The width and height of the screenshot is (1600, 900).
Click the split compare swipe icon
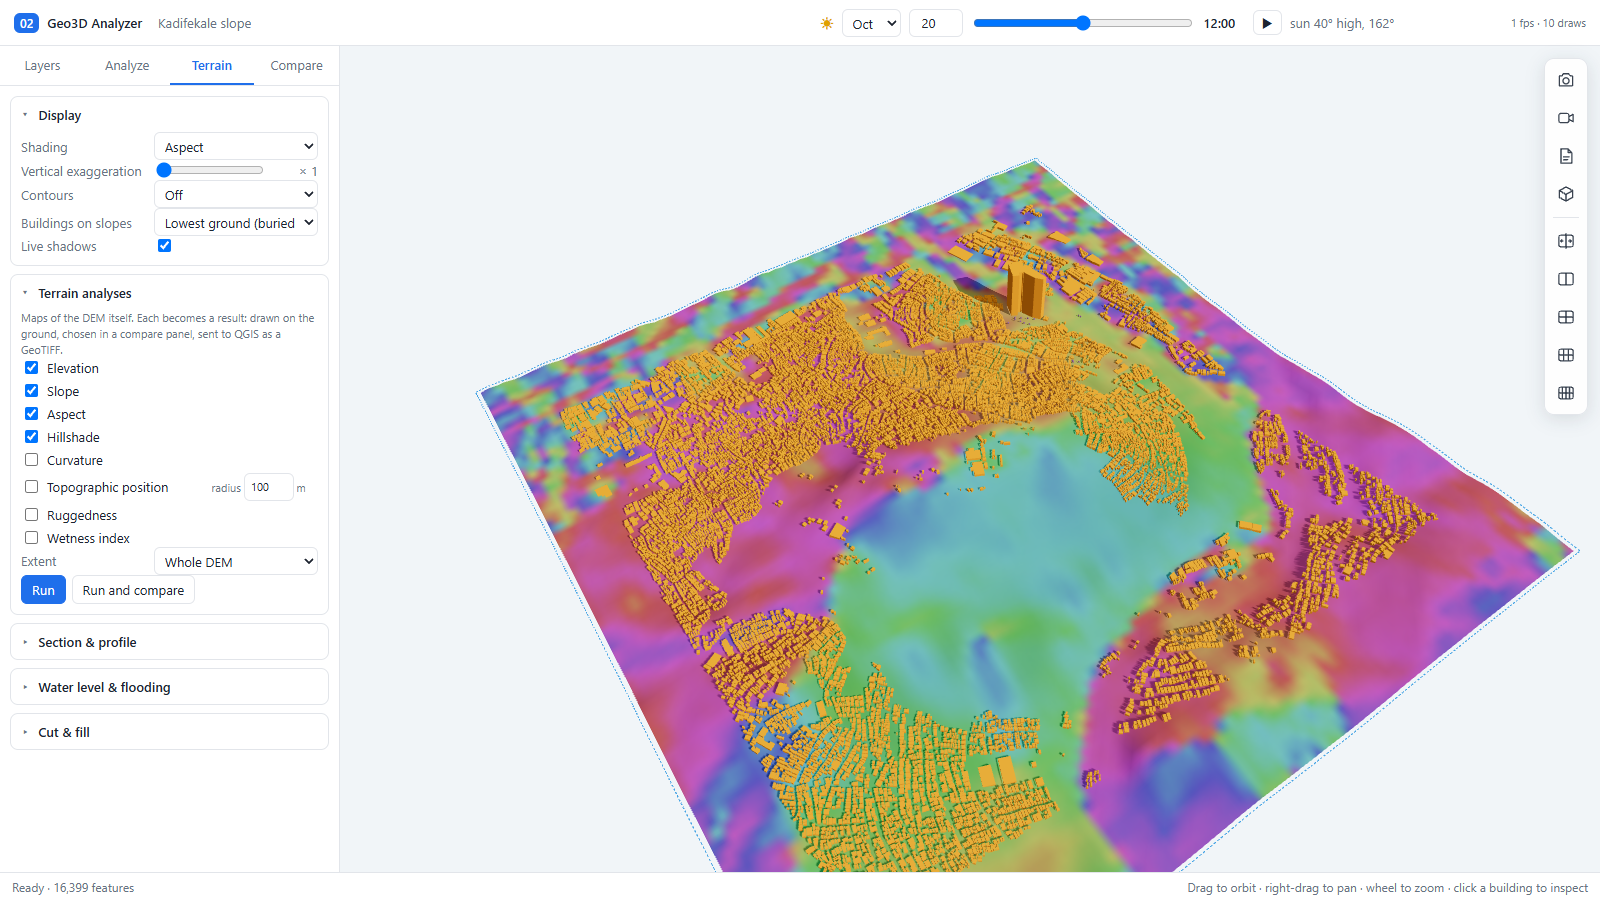(1566, 241)
